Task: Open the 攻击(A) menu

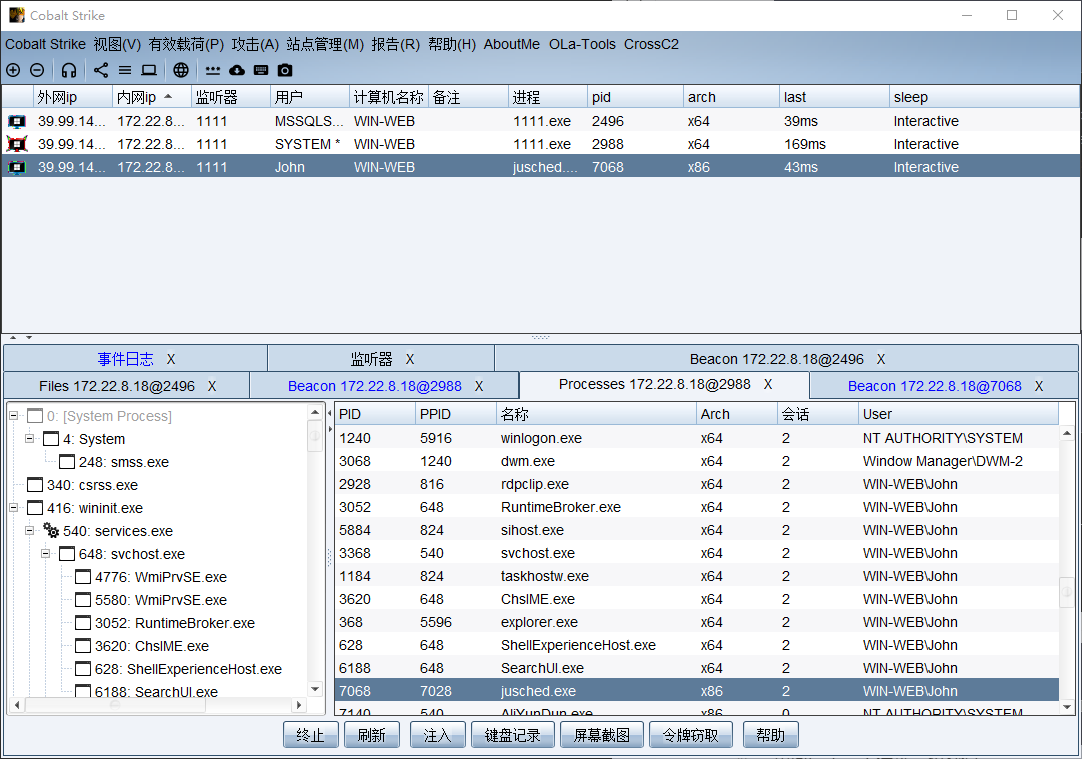Action: click(x=255, y=44)
